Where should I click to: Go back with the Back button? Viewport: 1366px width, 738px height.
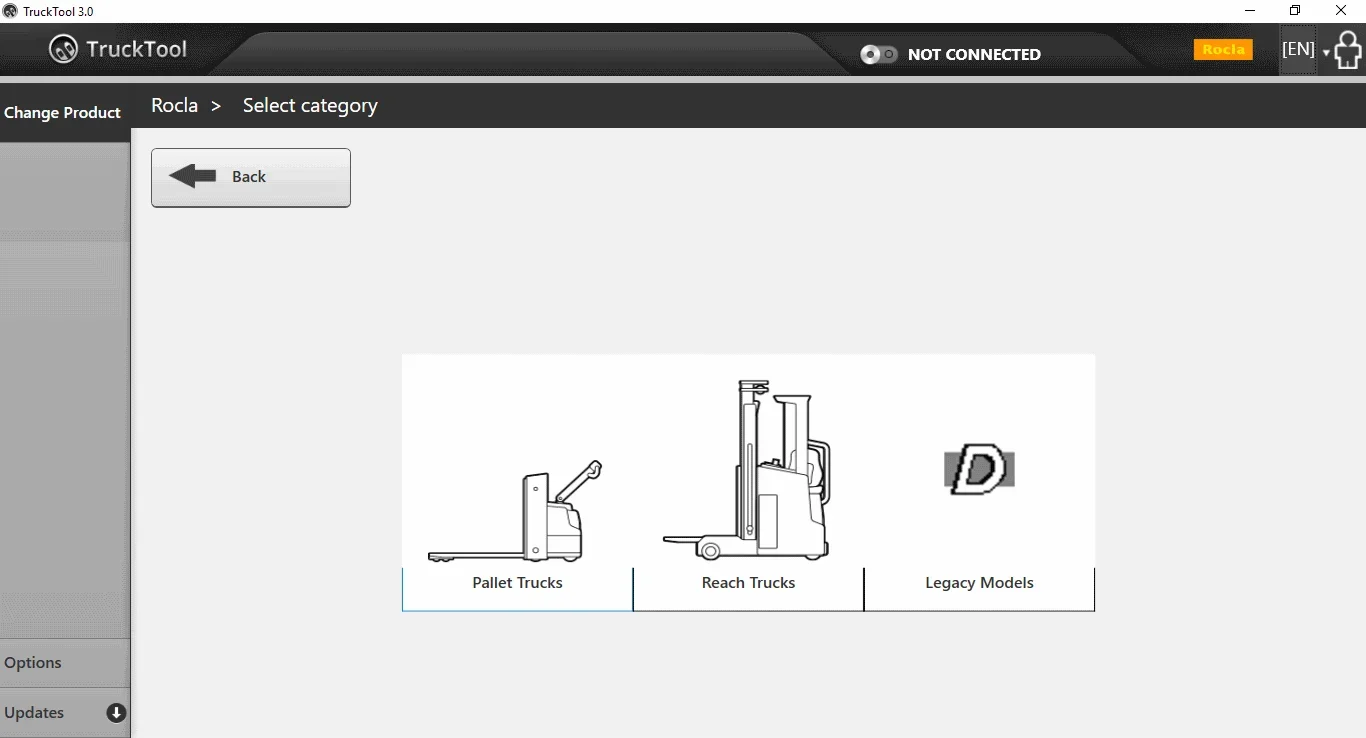(251, 177)
